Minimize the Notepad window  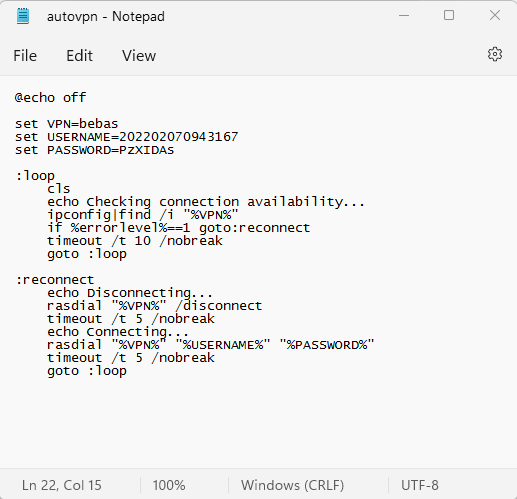tap(404, 15)
